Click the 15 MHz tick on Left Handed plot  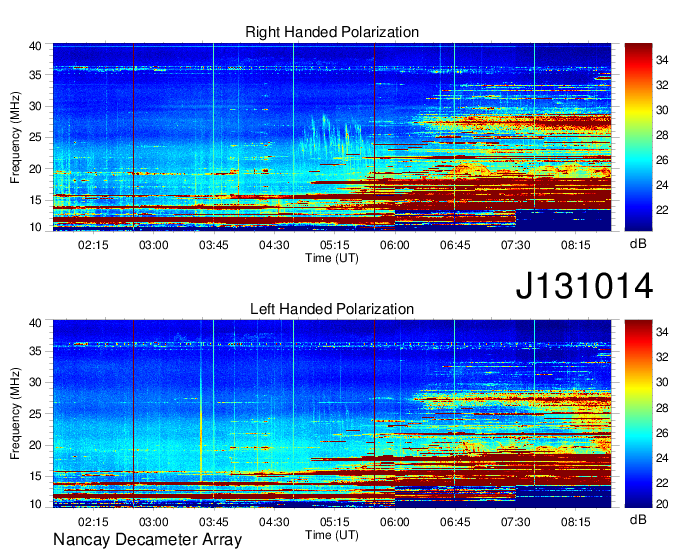(35, 477)
